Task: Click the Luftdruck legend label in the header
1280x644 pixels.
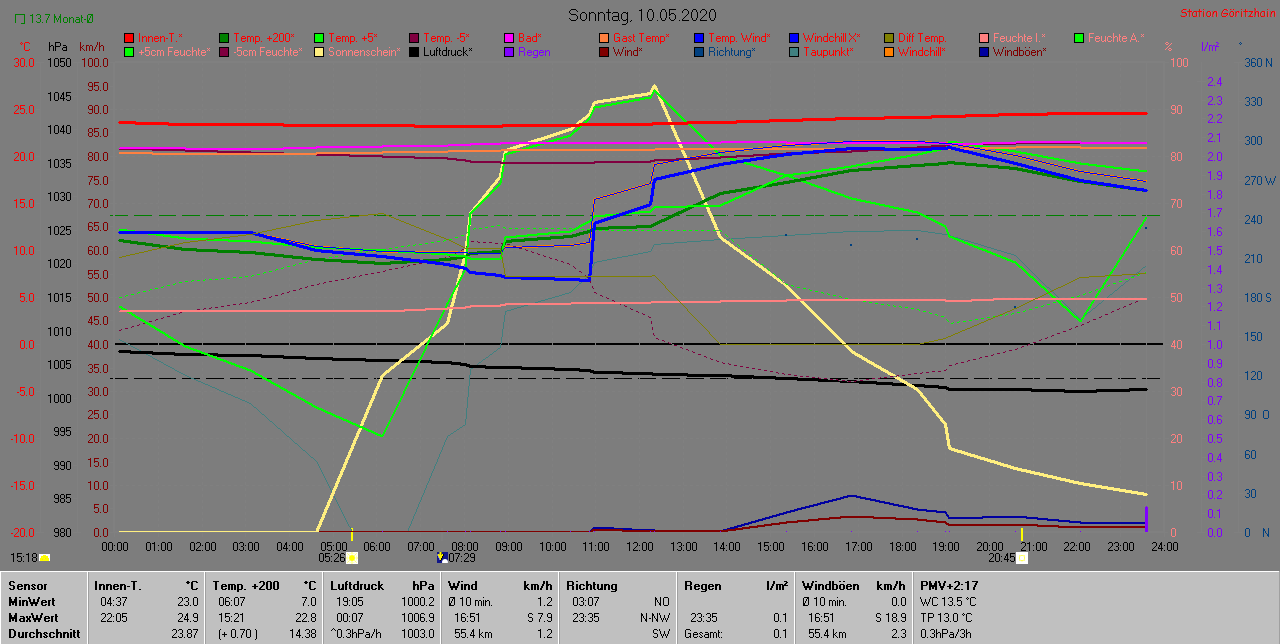Action: pos(448,52)
